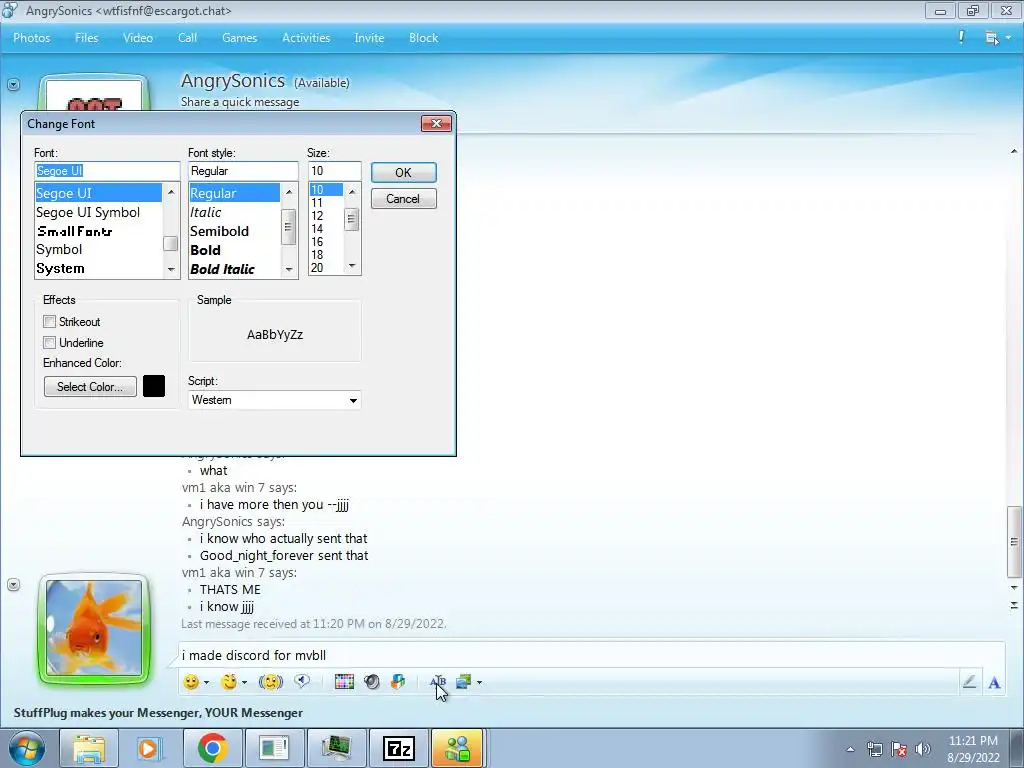Send a nudge with the shaking emoticon
The height and width of the screenshot is (768, 1024).
click(270, 682)
